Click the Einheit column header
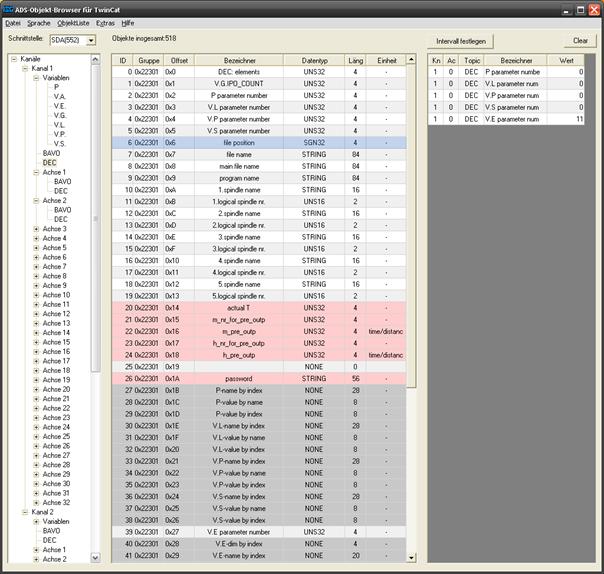Viewport: 604px width, 574px height. pos(386,60)
